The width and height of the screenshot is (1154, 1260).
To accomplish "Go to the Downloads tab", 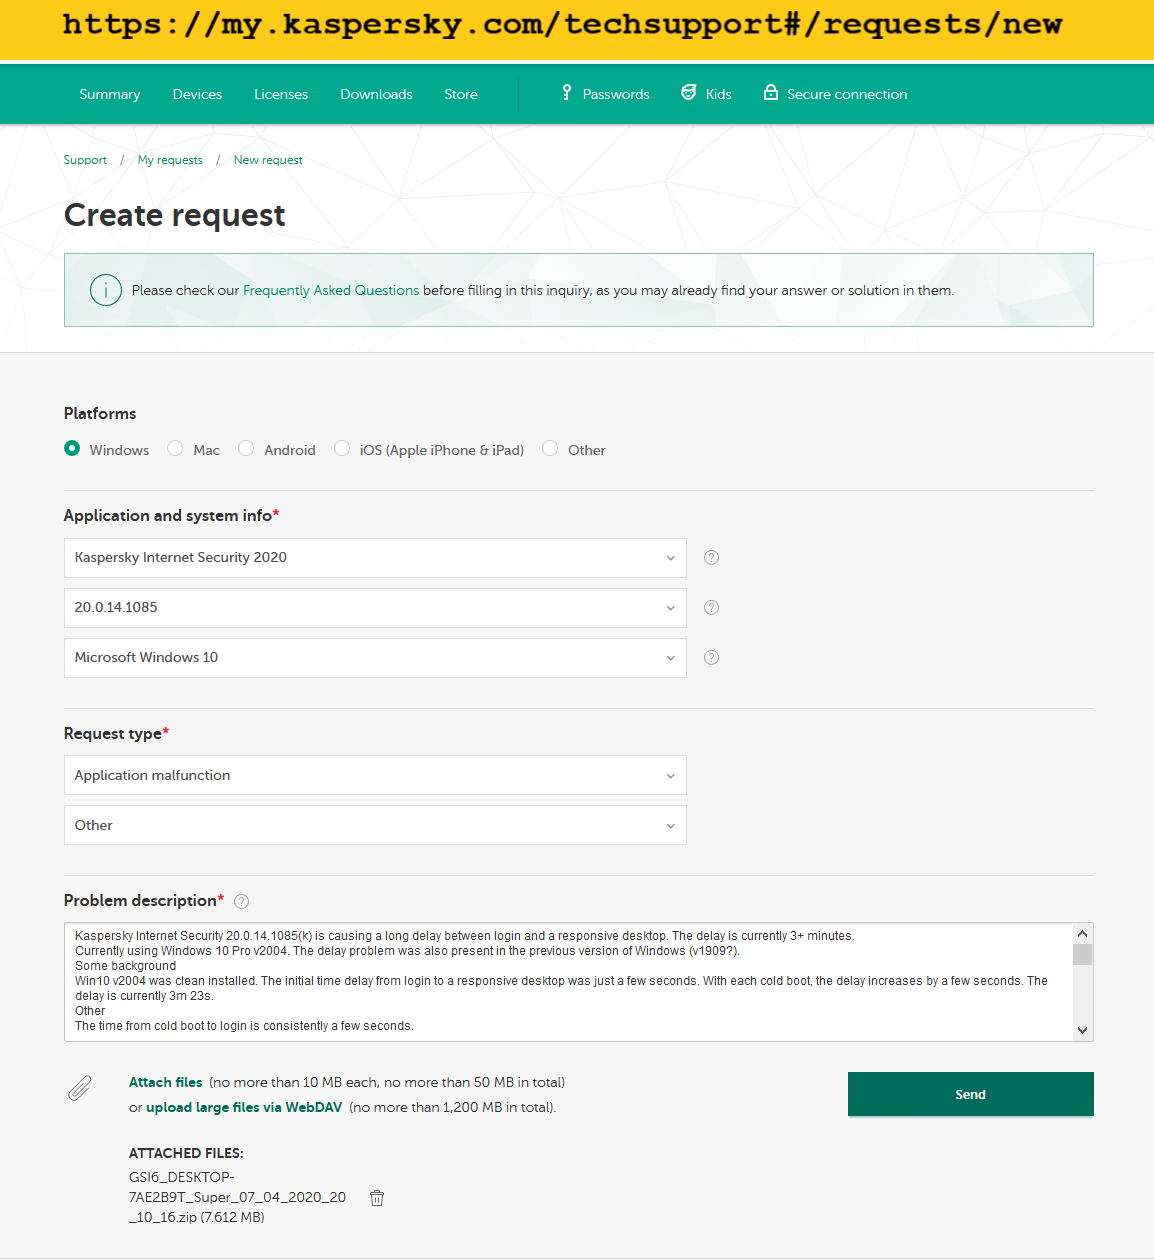I will (x=376, y=94).
